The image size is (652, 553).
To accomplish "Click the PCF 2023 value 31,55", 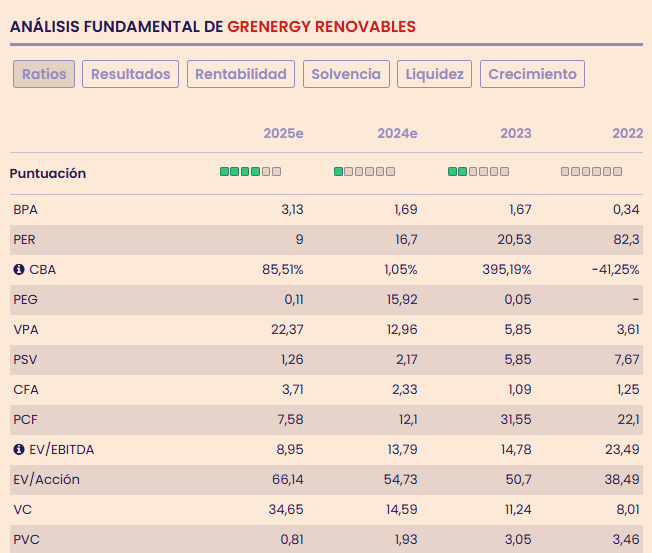I will tap(516, 420).
